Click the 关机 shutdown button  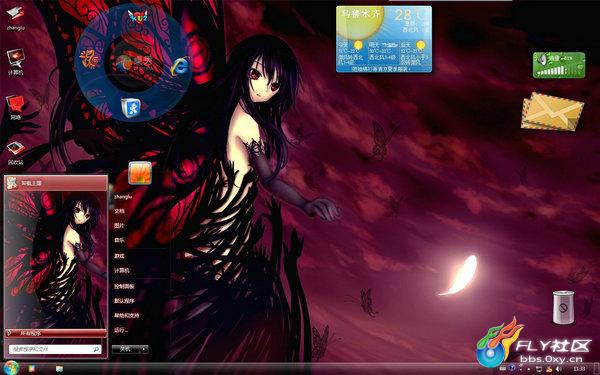pyautogui.click(x=126, y=349)
